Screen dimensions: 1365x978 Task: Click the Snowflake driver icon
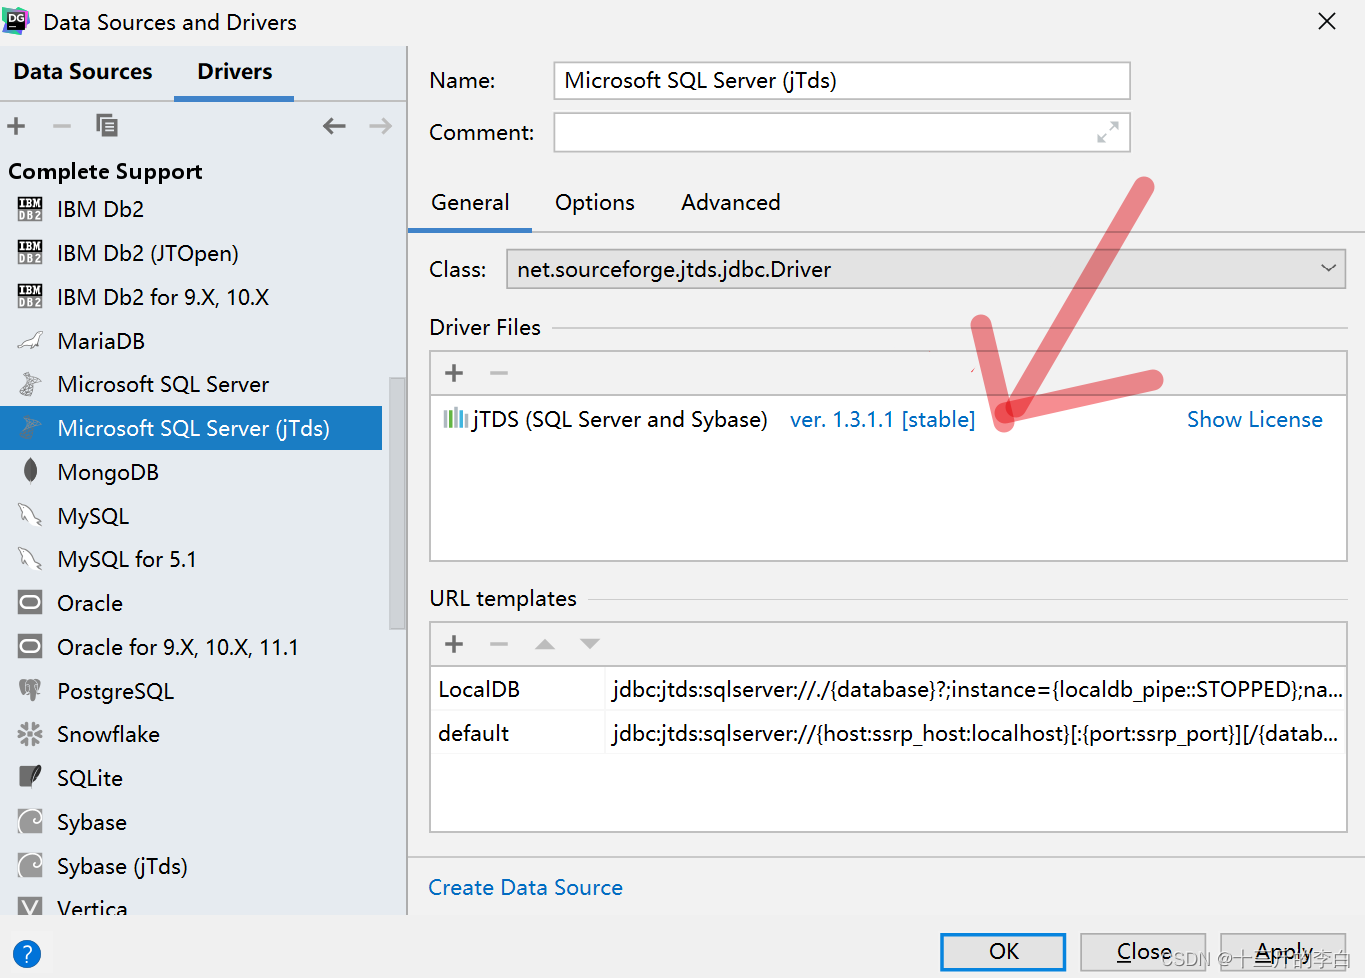coord(30,734)
